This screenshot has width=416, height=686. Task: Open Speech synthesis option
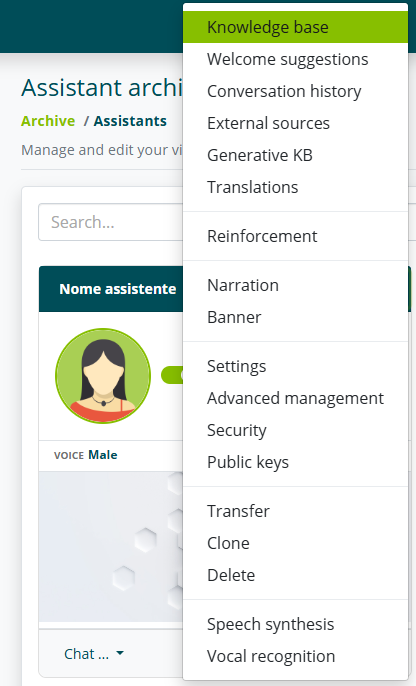(296, 624)
